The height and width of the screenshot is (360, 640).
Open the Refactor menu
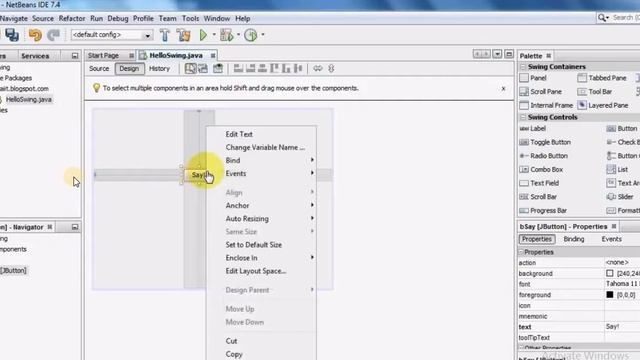click(x=72, y=18)
